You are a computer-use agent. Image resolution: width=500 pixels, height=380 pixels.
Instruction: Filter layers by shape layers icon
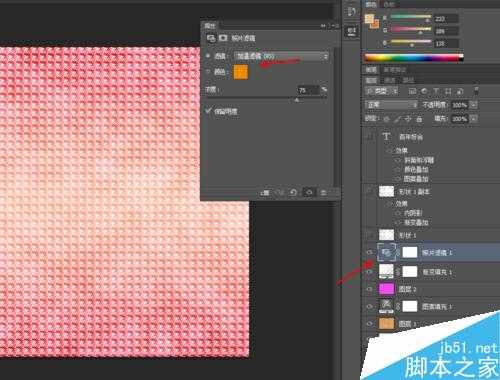[448, 91]
